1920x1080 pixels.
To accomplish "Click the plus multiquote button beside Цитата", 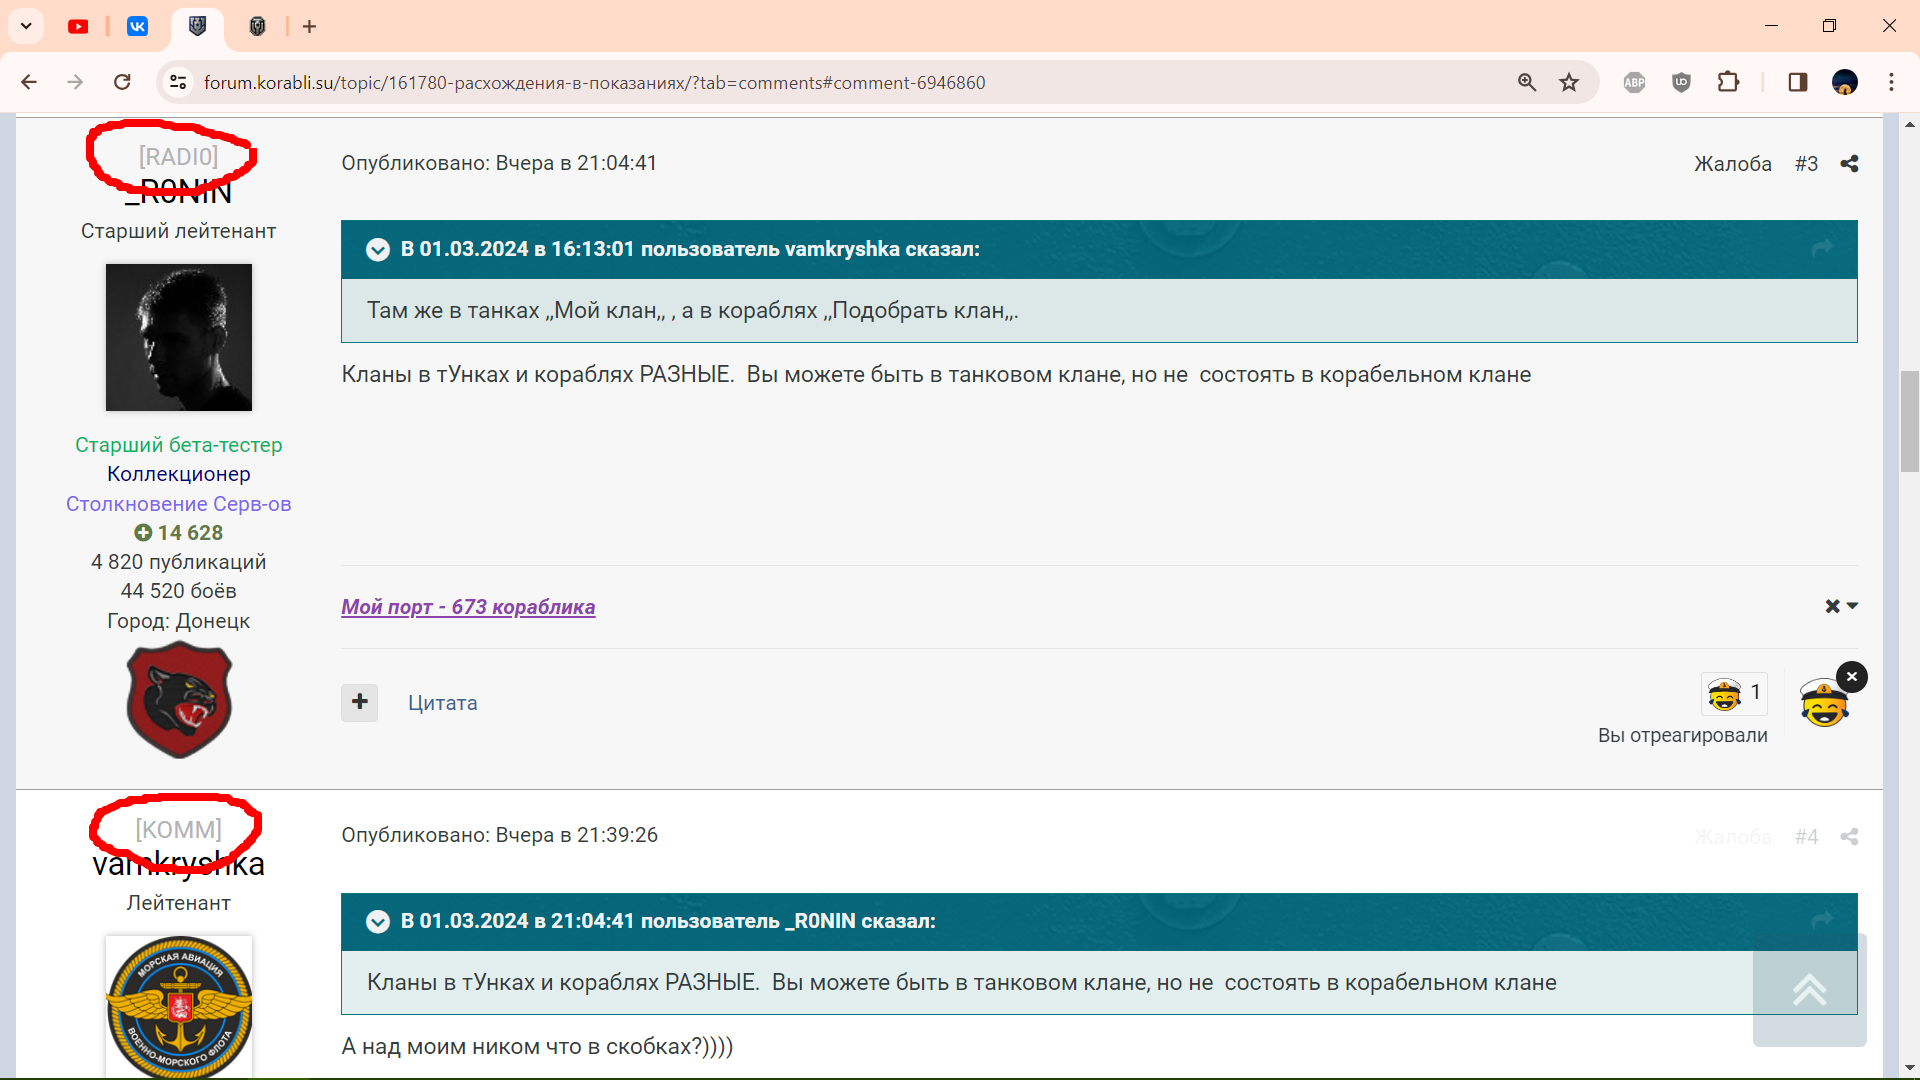I will 360,702.
